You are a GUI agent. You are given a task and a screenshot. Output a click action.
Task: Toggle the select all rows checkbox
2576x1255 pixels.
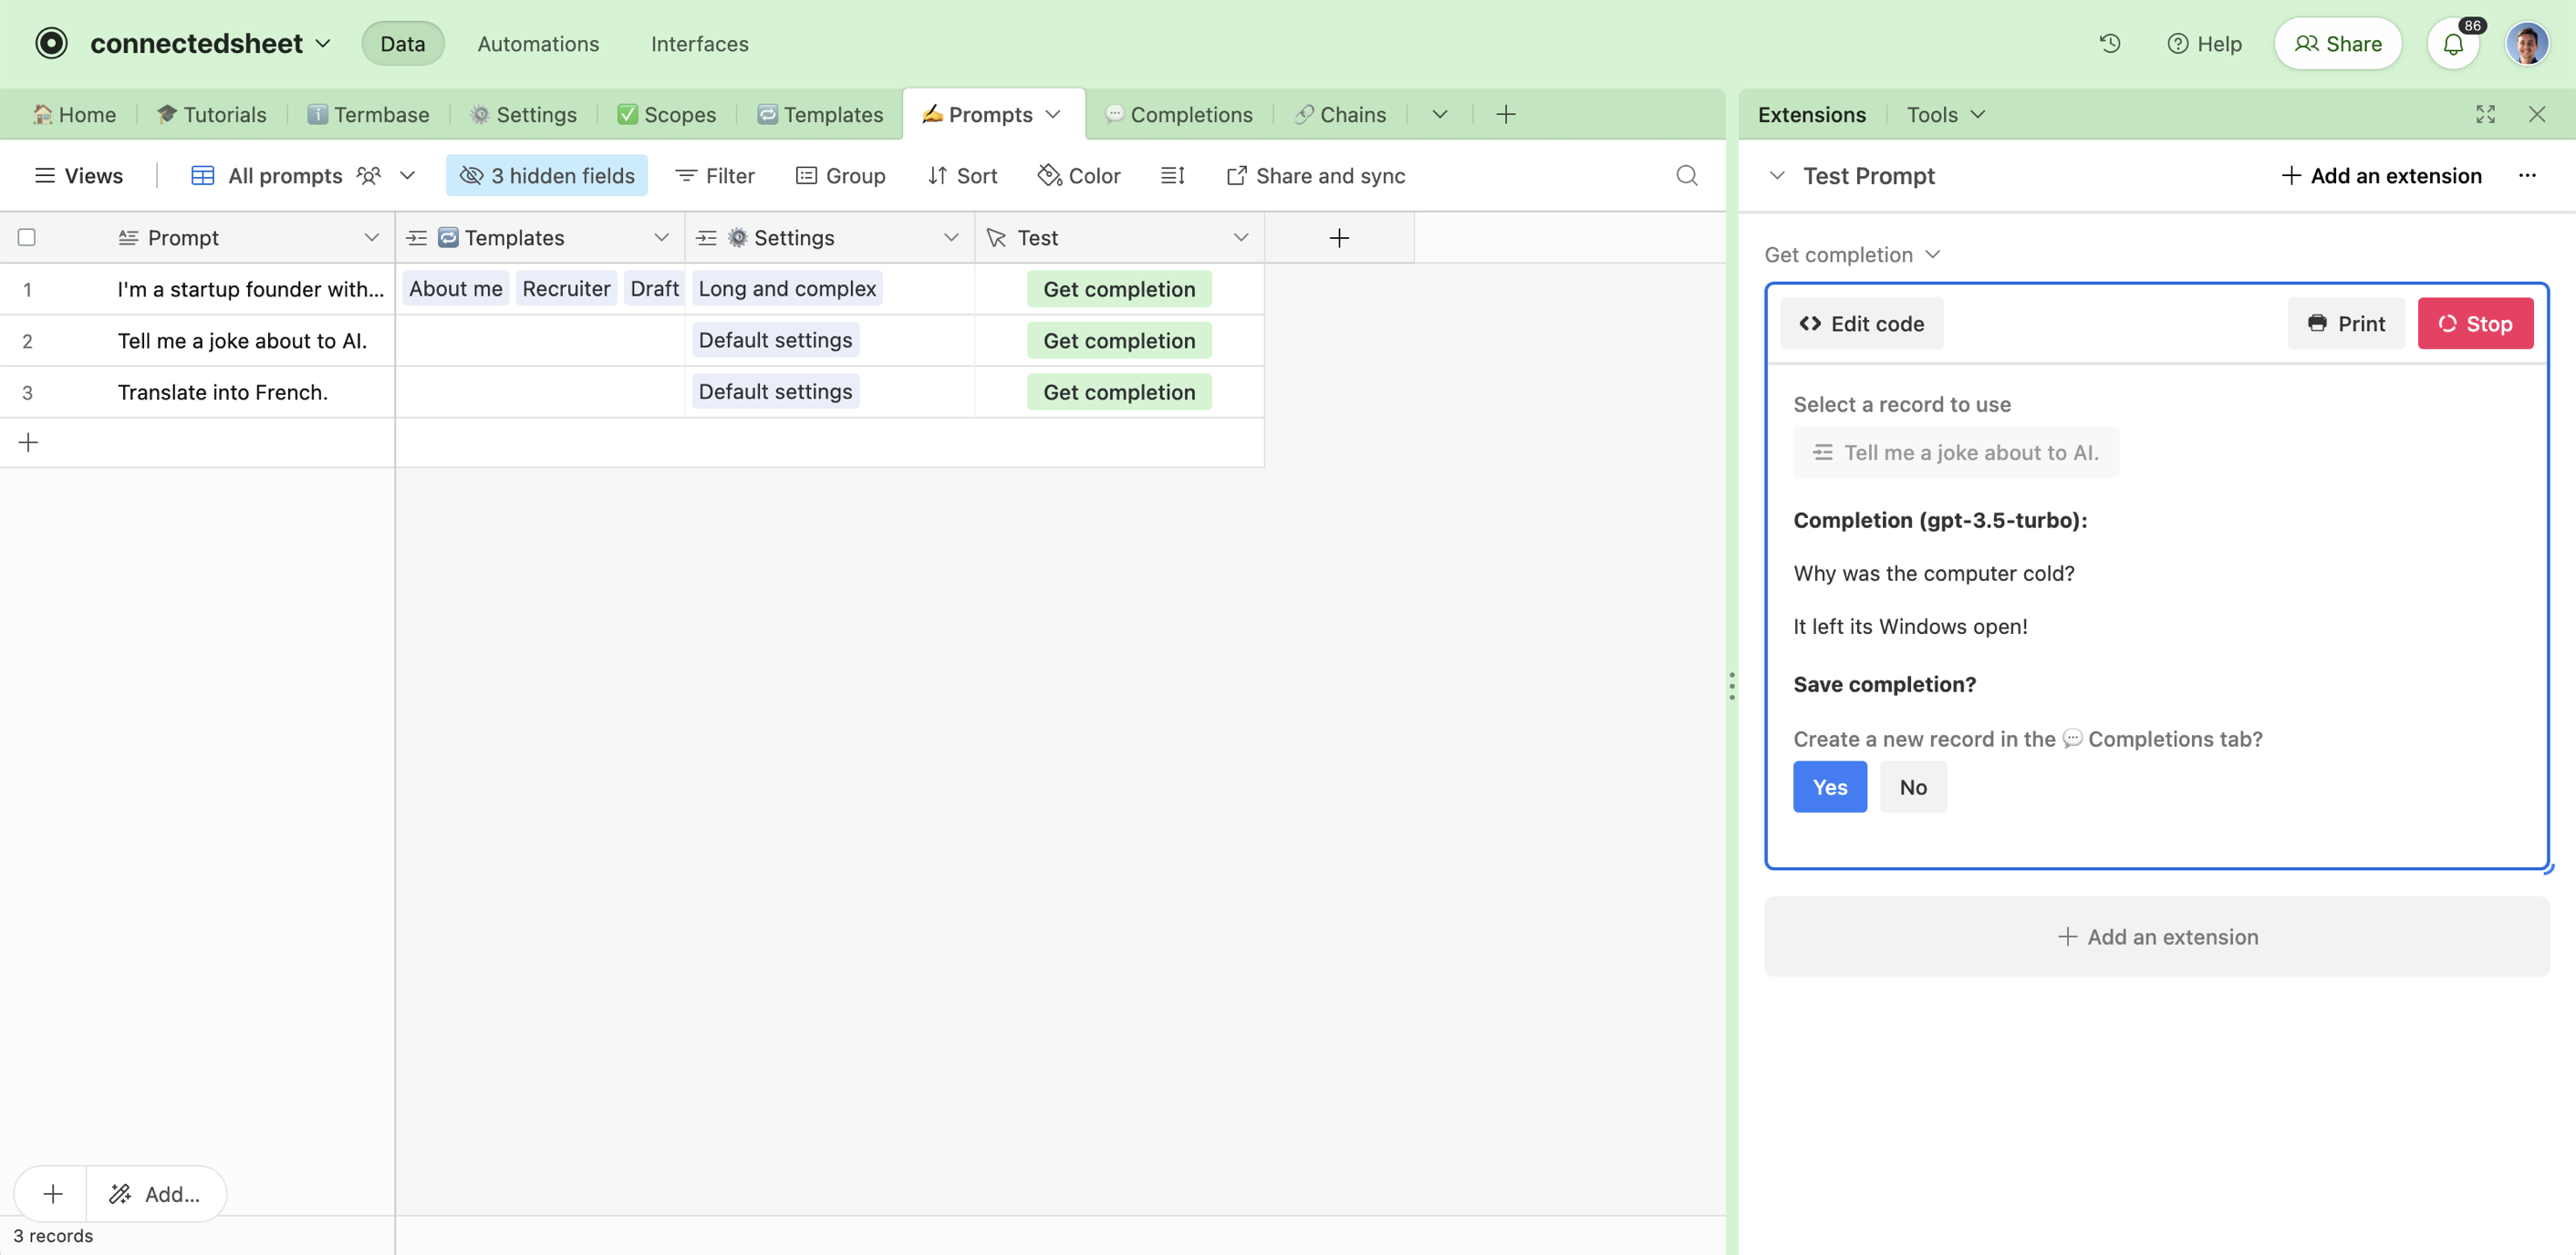27,238
